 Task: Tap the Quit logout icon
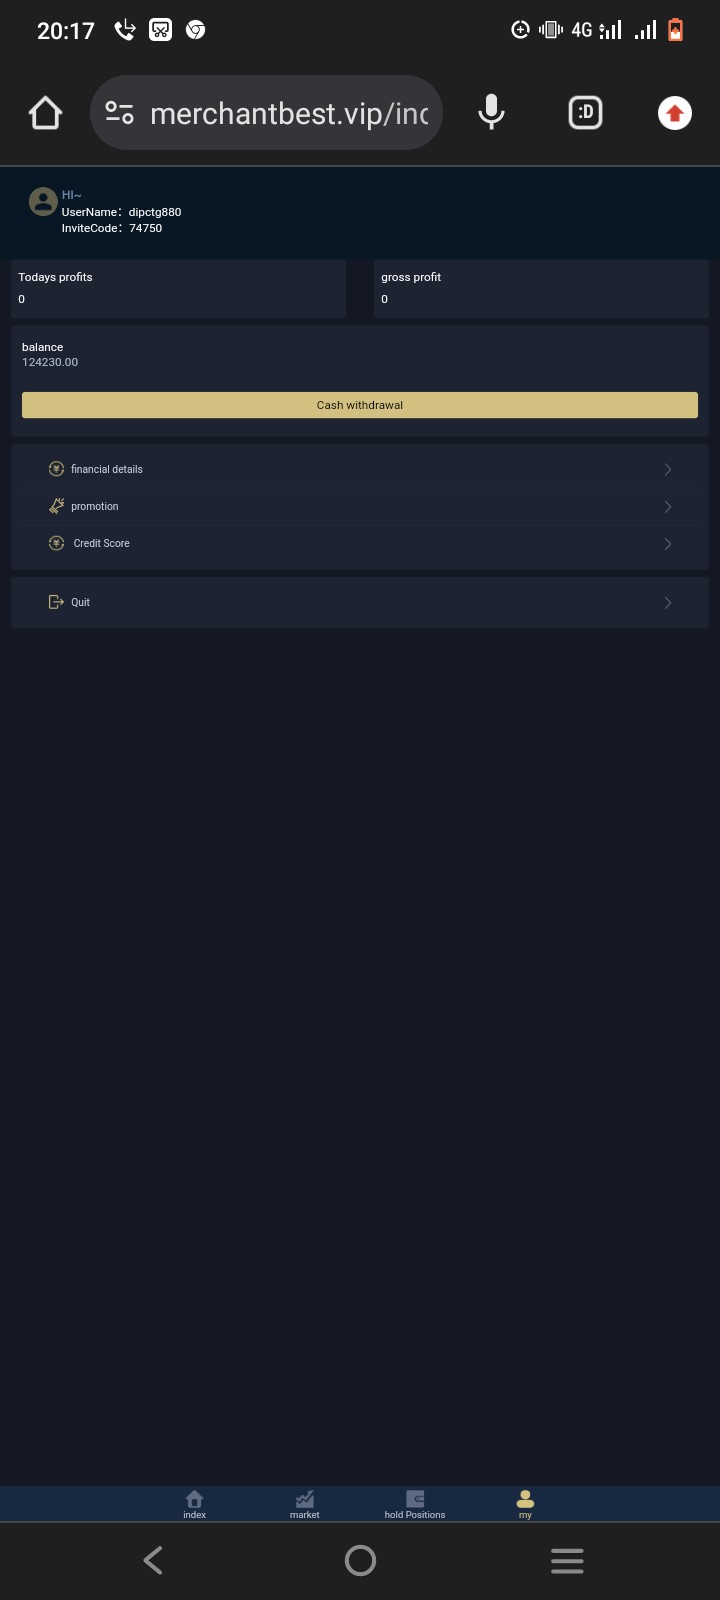(x=56, y=602)
